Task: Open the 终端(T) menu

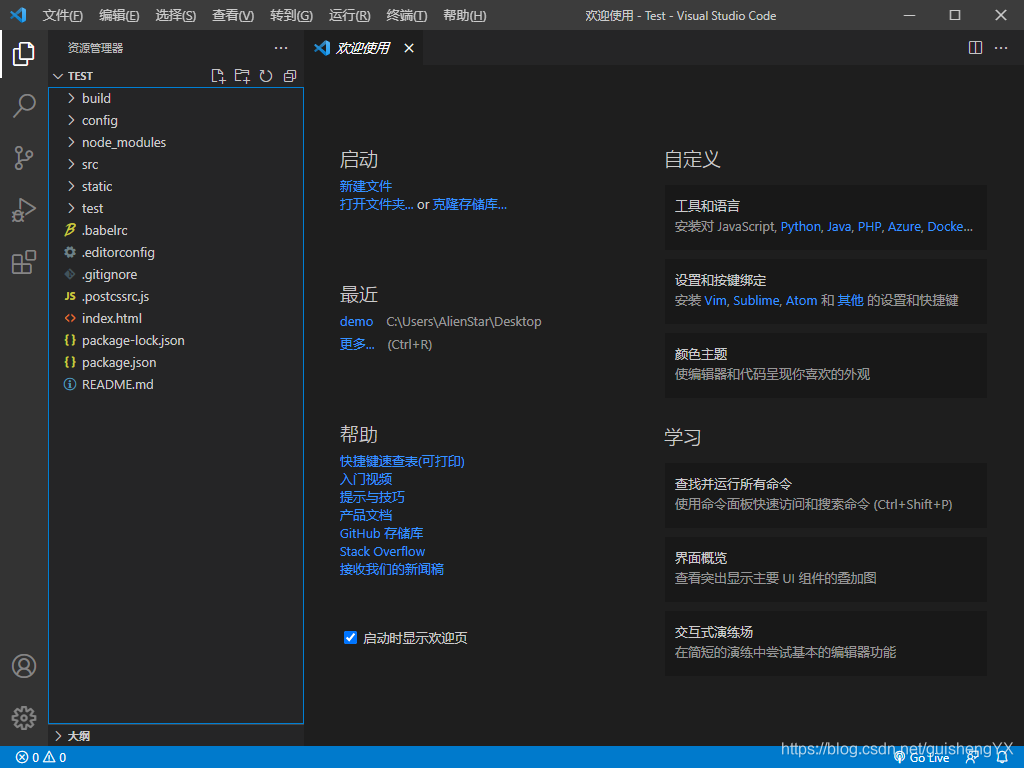Action: pyautogui.click(x=407, y=16)
